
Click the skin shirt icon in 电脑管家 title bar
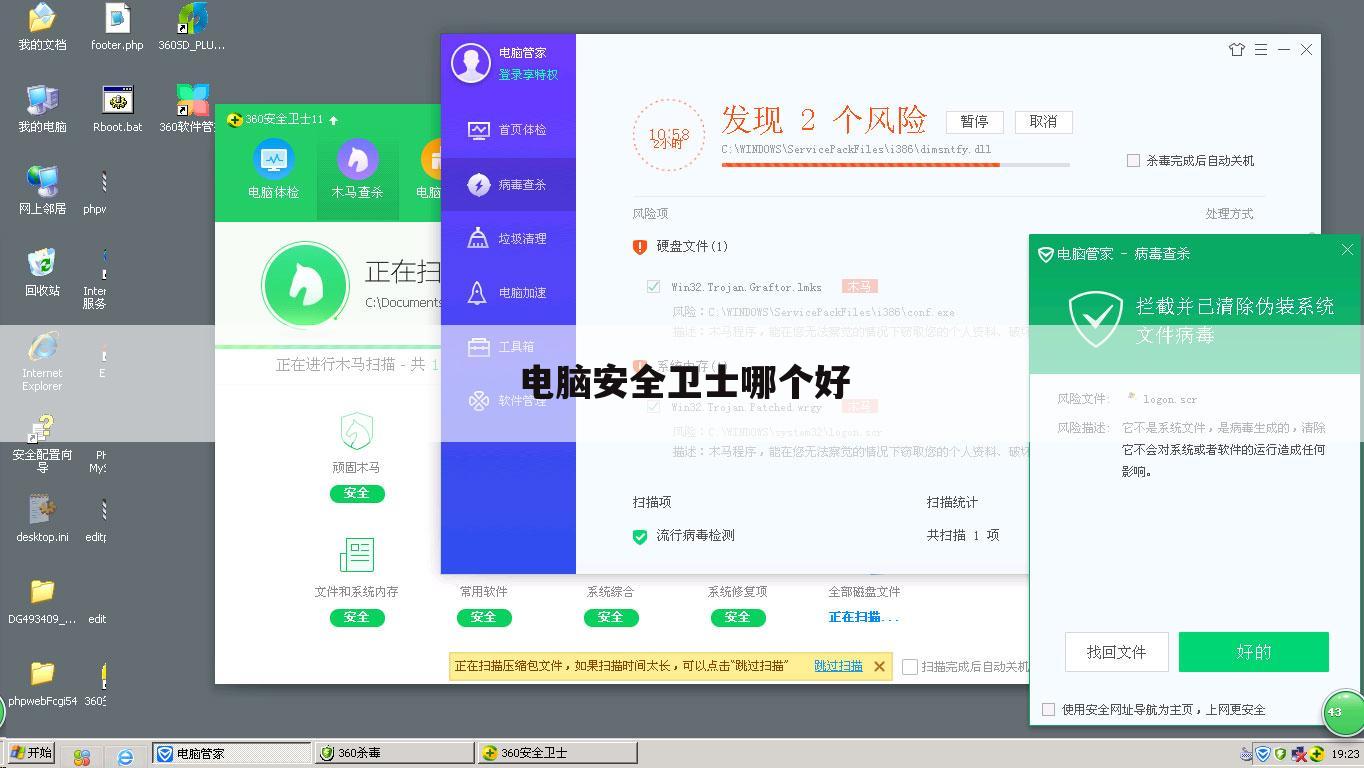click(1237, 49)
